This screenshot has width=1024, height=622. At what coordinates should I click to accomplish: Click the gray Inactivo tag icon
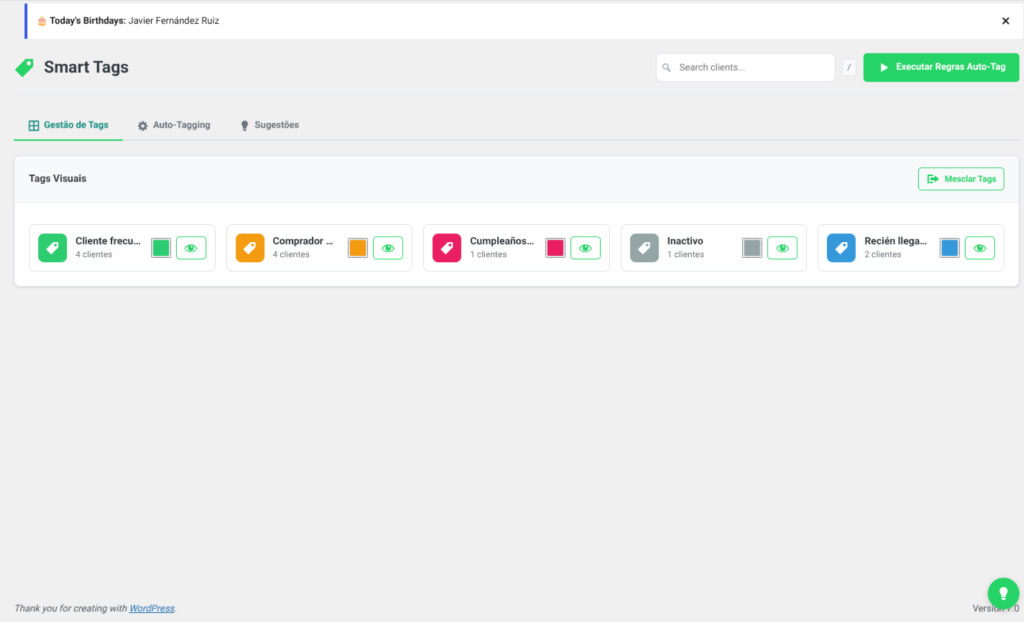[x=644, y=248]
